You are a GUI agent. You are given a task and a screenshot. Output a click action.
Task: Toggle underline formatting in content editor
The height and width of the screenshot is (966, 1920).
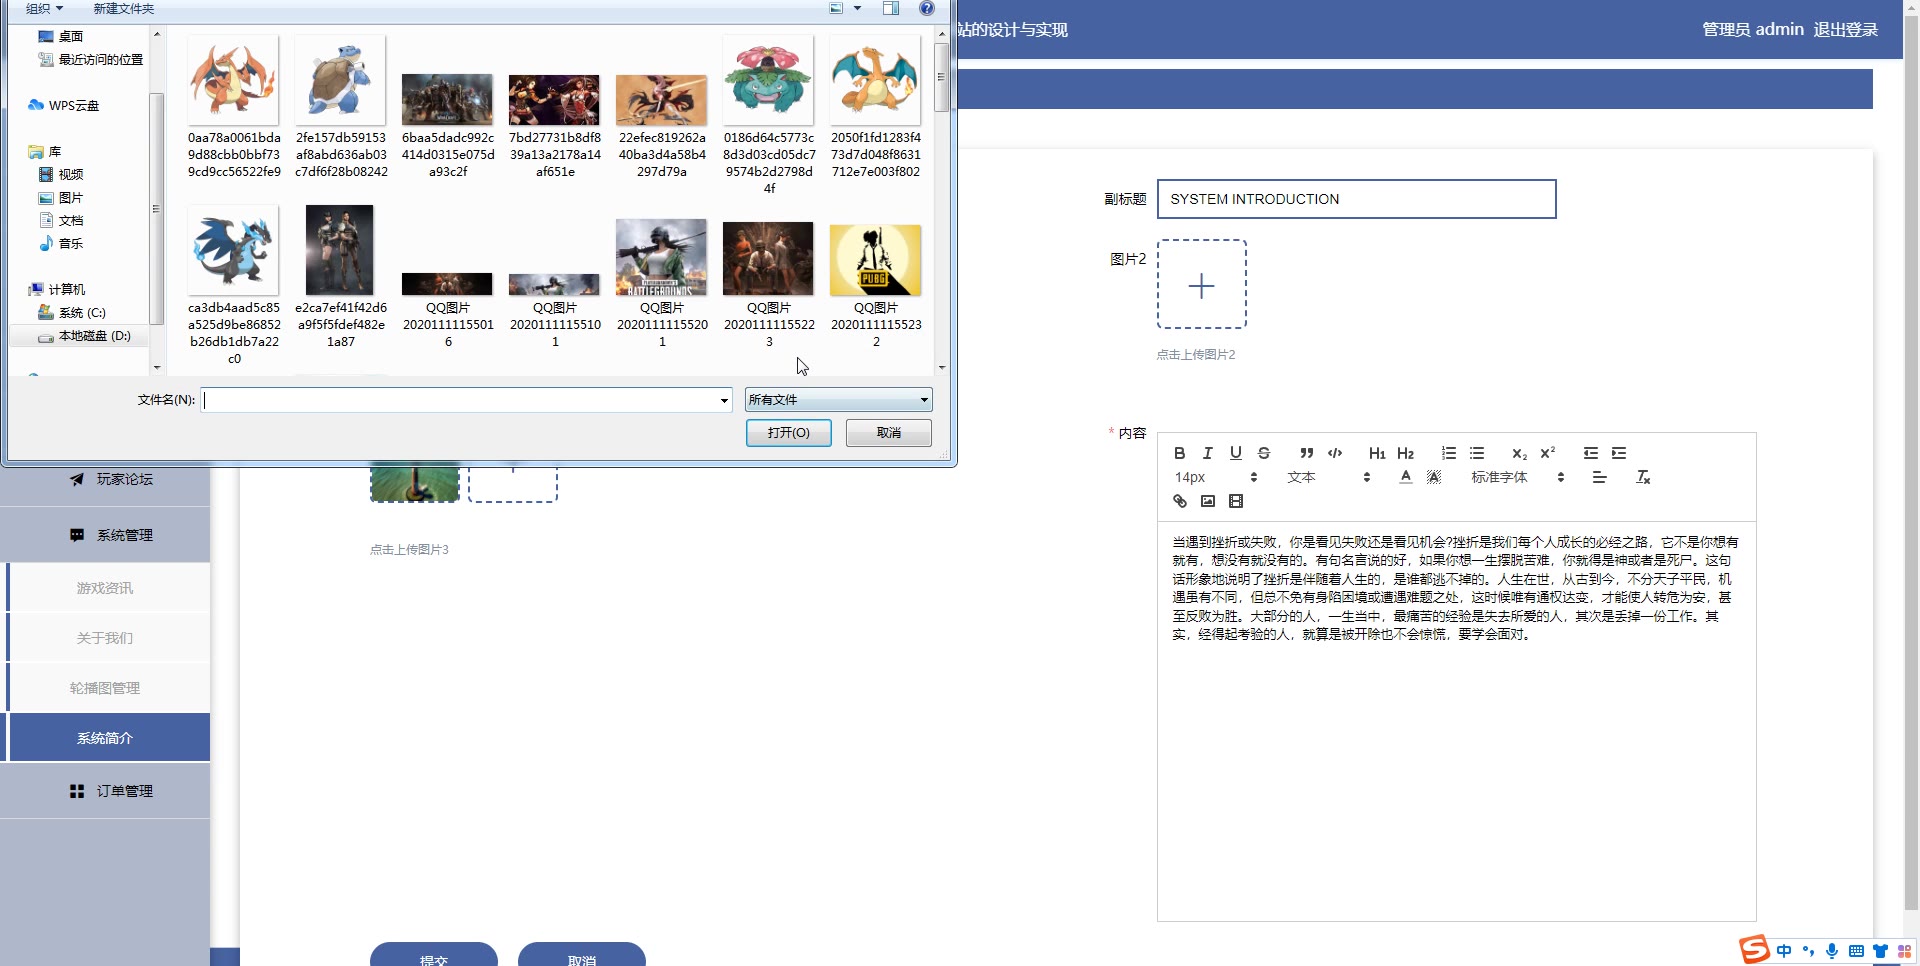1235,453
